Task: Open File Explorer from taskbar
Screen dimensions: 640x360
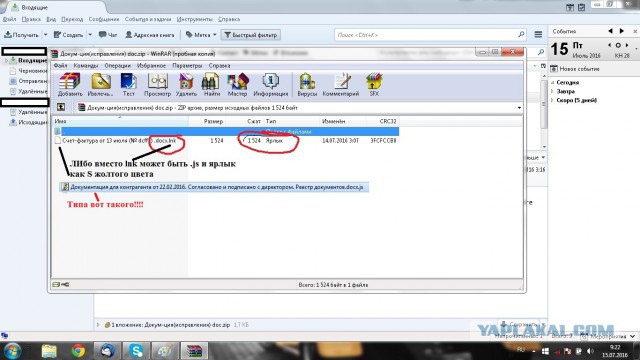Action: coord(49,351)
